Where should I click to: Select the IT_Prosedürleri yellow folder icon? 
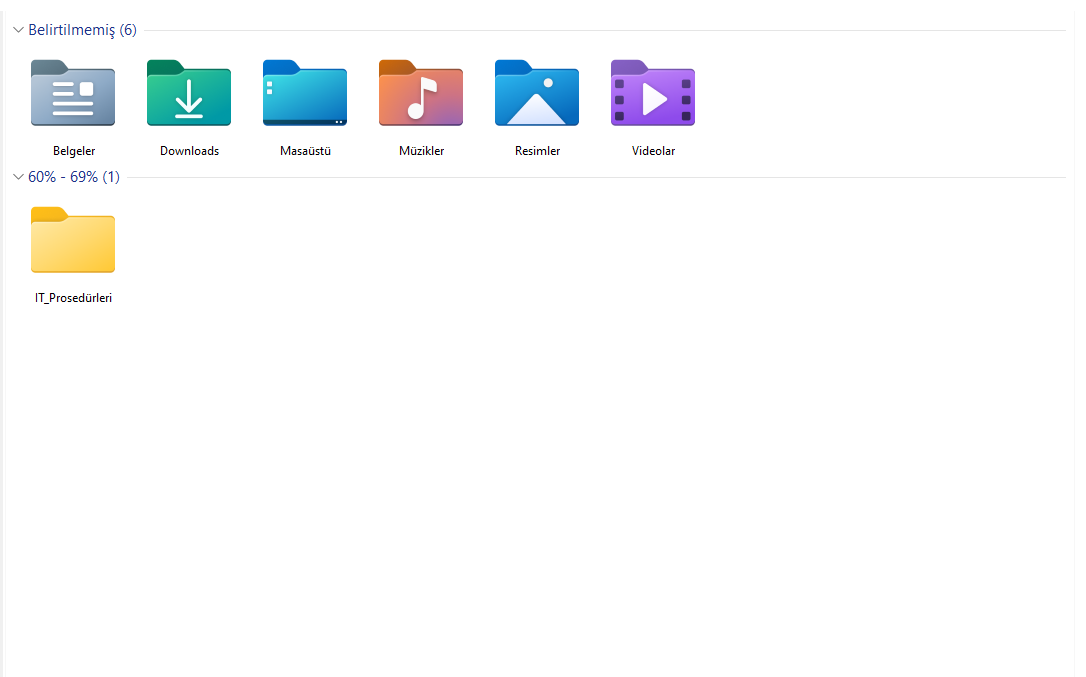coord(73,240)
